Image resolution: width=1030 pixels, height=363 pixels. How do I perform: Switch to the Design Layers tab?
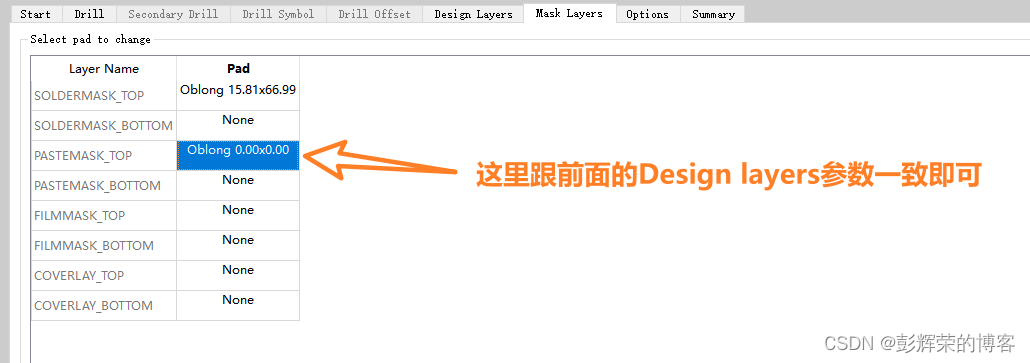473,14
